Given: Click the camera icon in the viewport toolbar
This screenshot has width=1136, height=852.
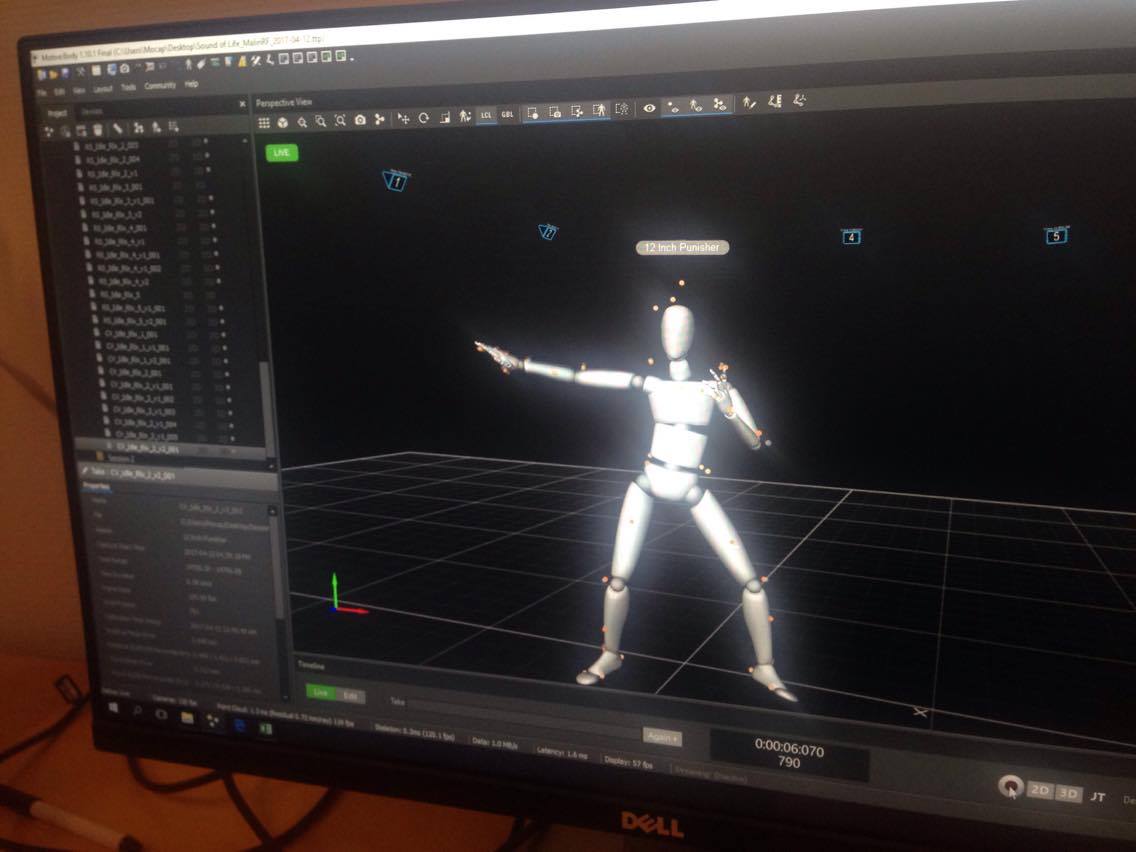Looking at the screenshot, I should click(x=359, y=118).
